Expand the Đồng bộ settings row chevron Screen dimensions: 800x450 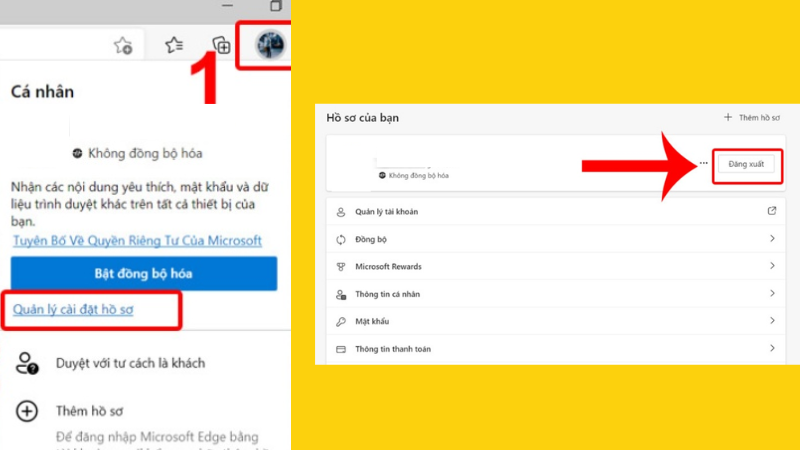click(x=771, y=239)
